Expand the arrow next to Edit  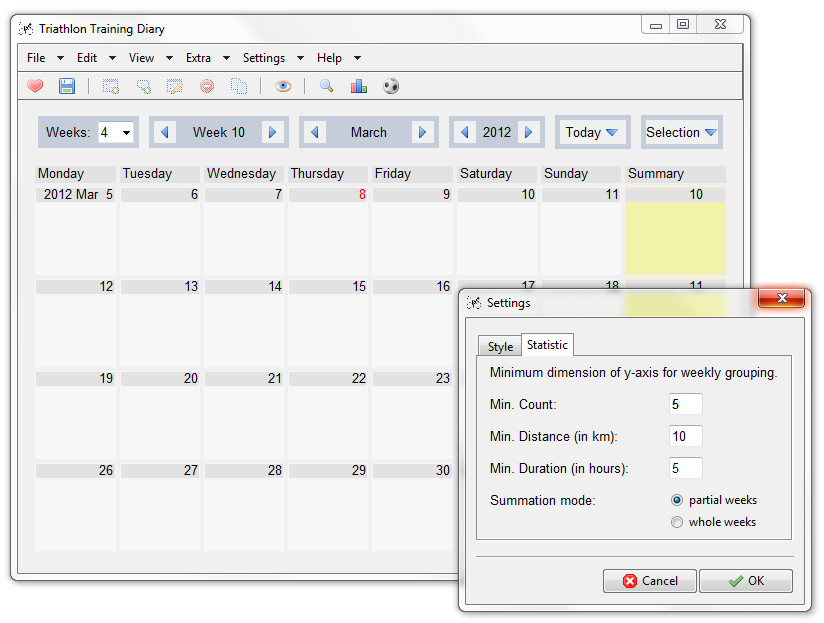[x=112, y=58]
